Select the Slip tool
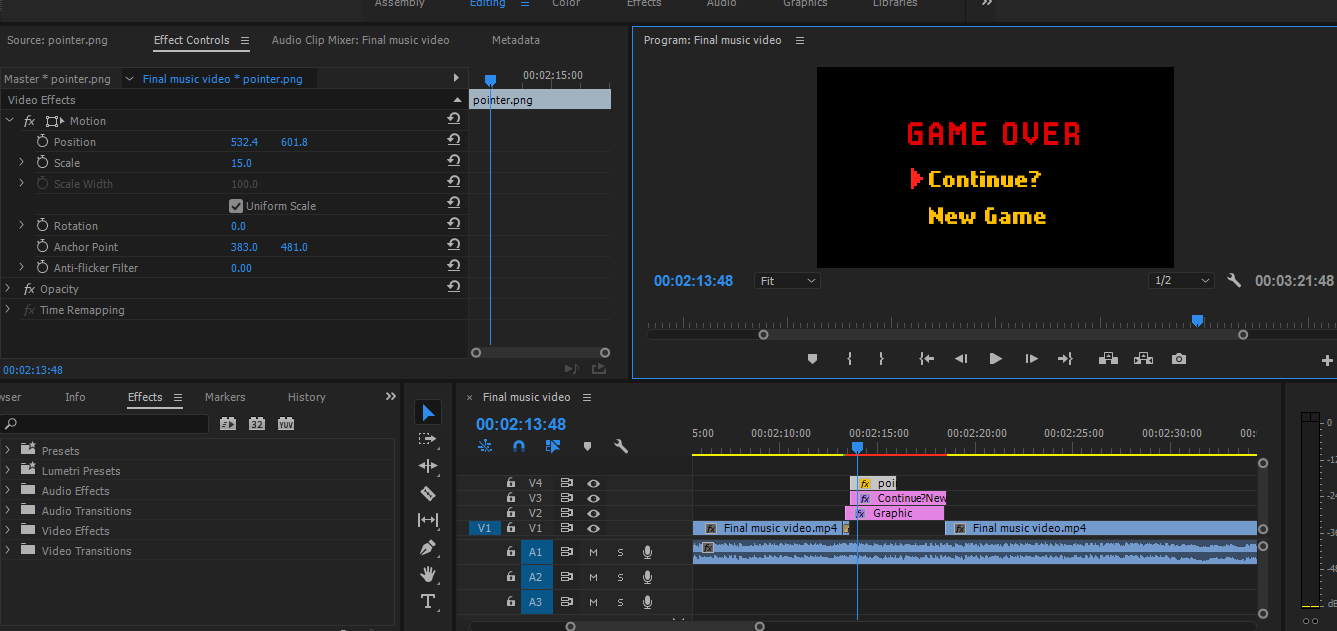This screenshot has height=631, width=1337. pos(428,520)
